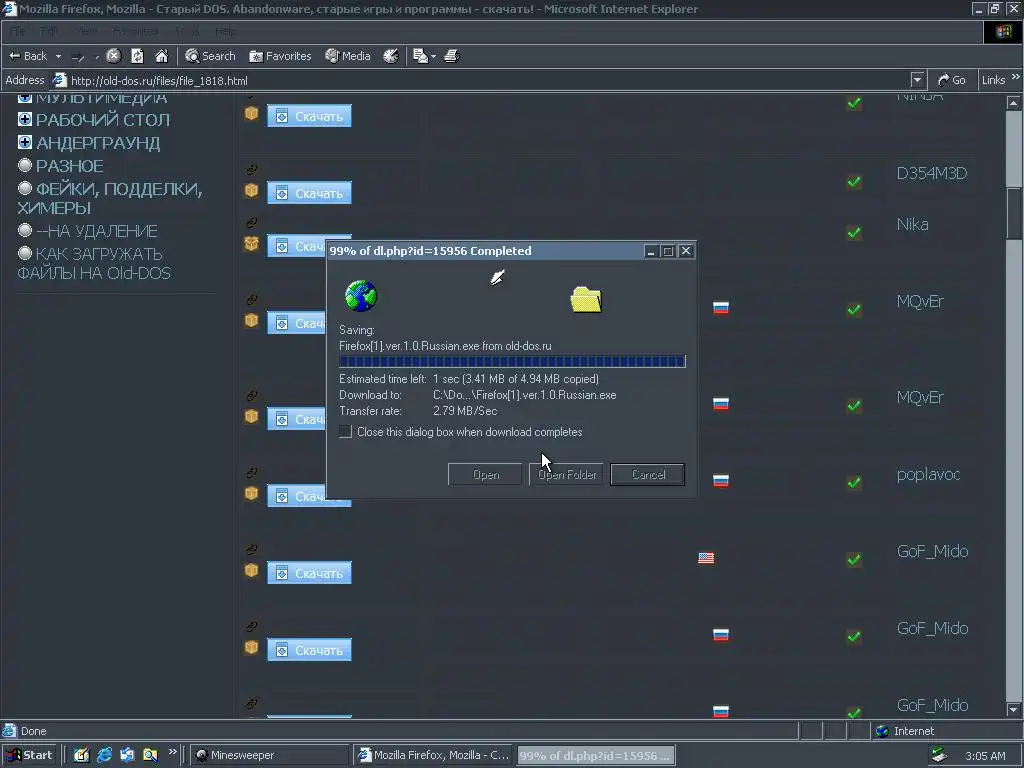Click the Outlook Express quick launch icon
This screenshot has height=768, width=1024.
coord(127,755)
